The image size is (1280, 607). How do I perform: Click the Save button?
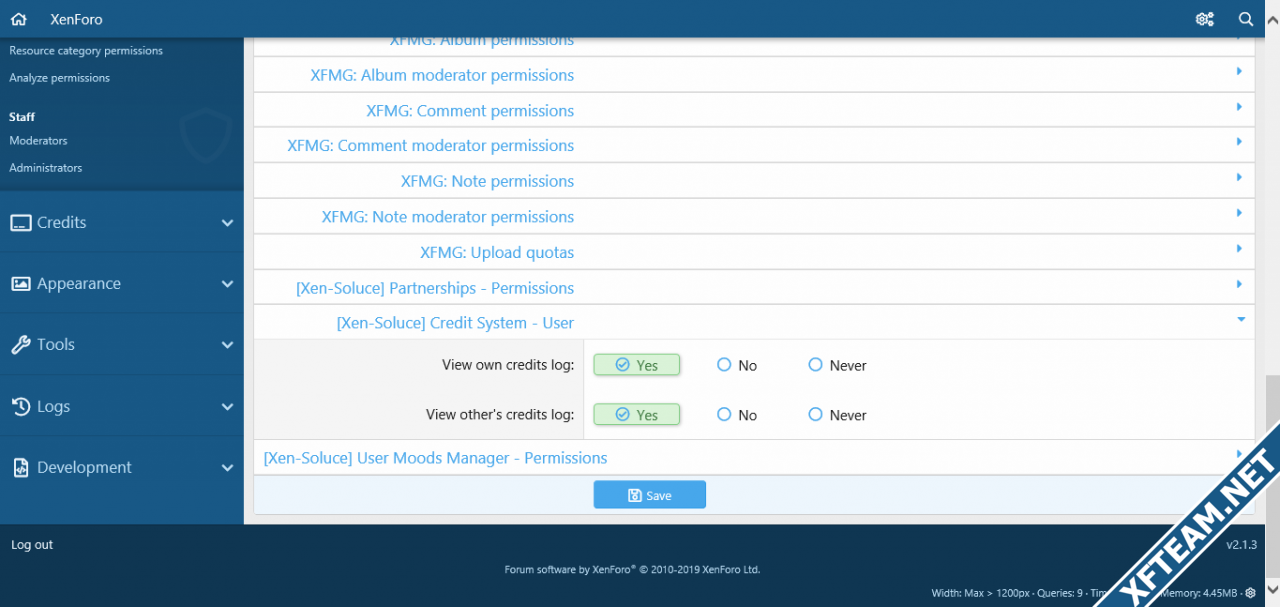click(x=650, y=495)
